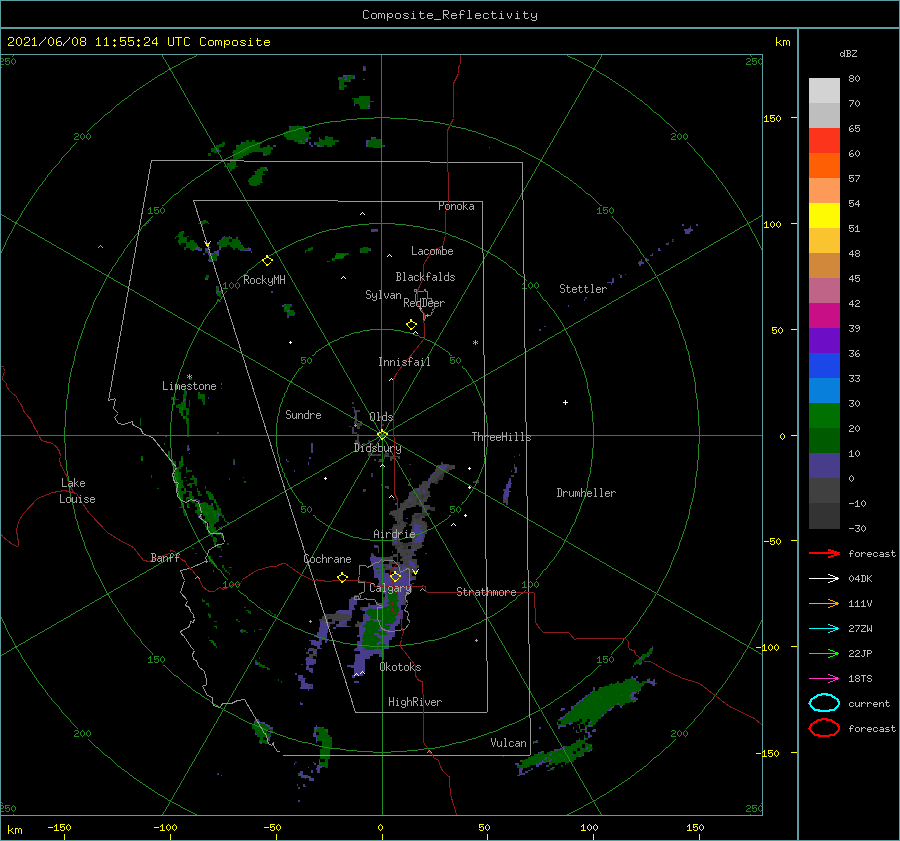The image size is (900, 841).
Task: Click the Calgary city label
Action: (390, 588)
